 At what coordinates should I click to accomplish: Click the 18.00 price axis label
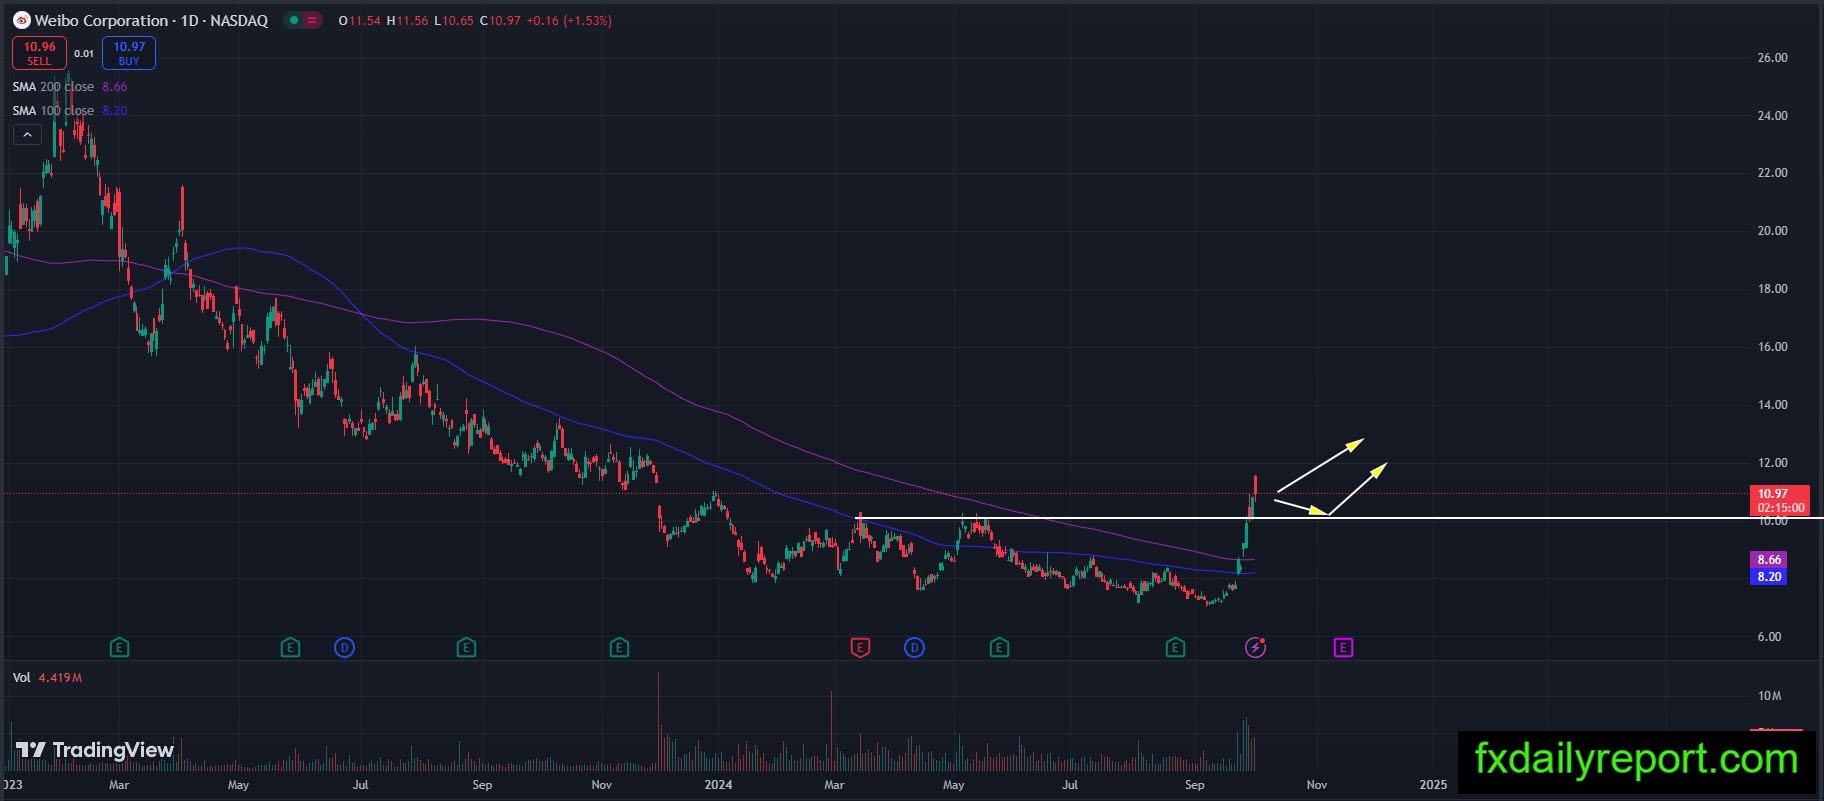coord(1772,289)
